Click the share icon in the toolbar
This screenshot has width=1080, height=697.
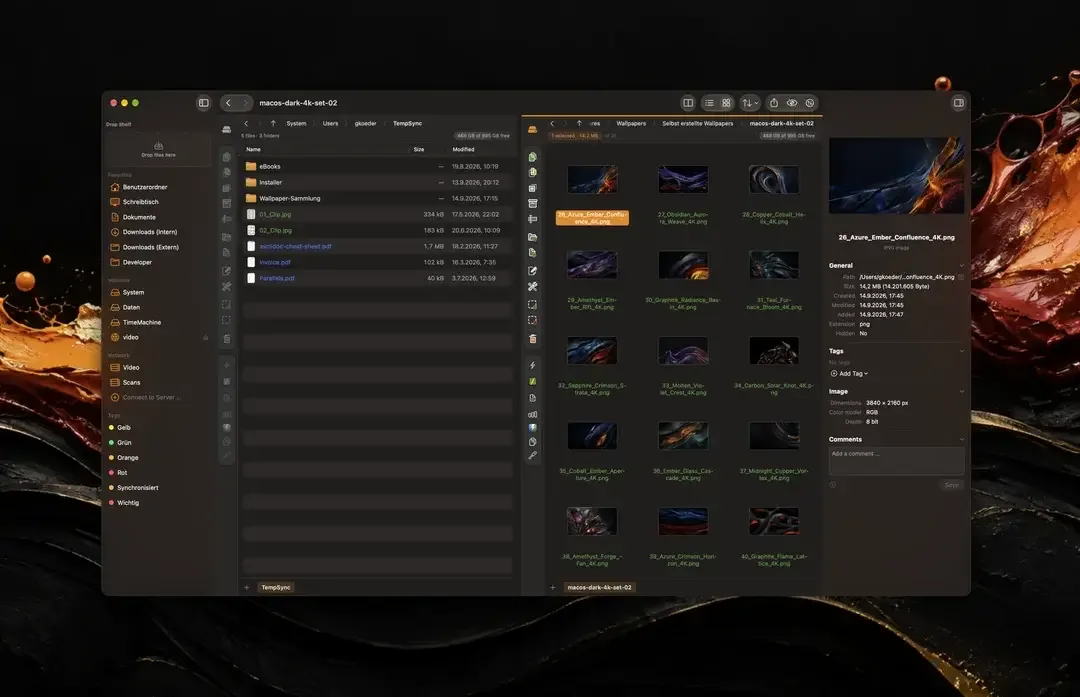coord(774,103)
